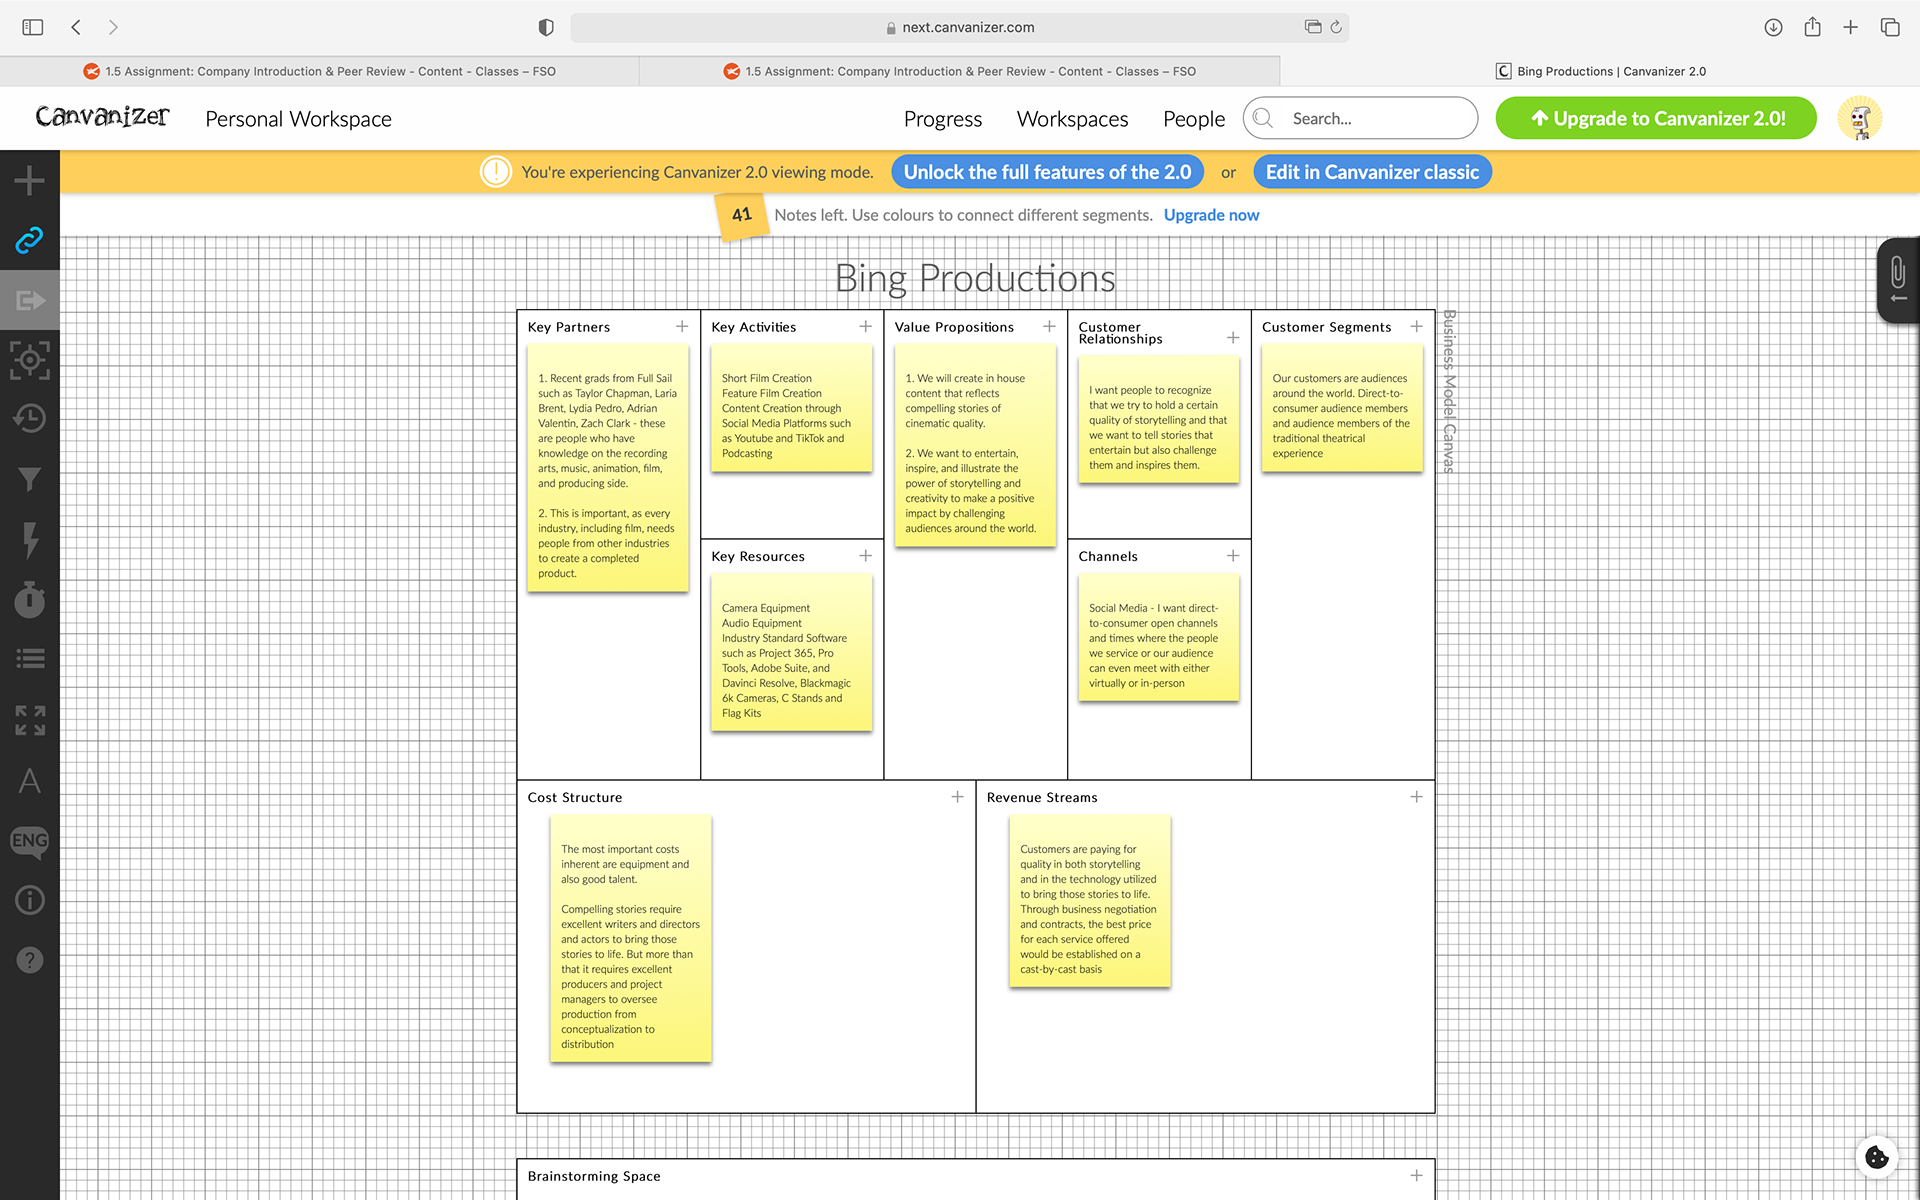Image resolution: width=1920 pixels, height=1200 pixels.
Task: Add a note to Key Activities
Action: (866, 327)
